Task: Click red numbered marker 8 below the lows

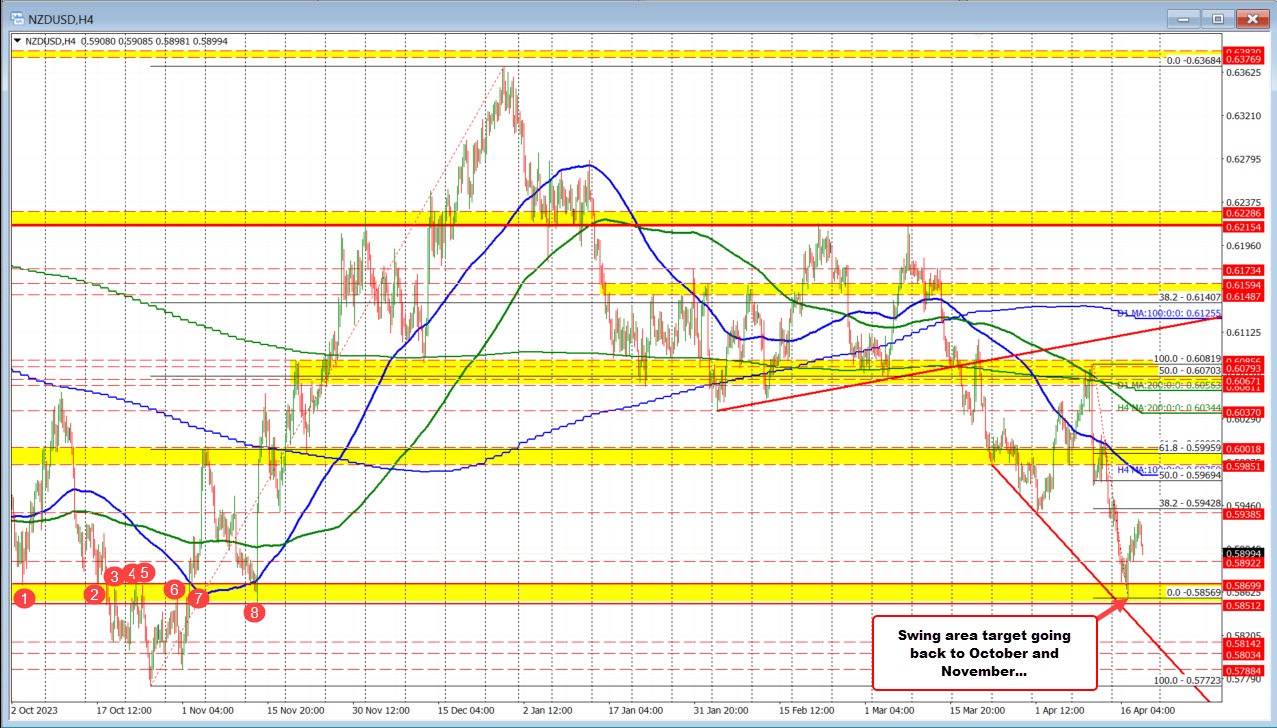Action: (x=255, y=612)
